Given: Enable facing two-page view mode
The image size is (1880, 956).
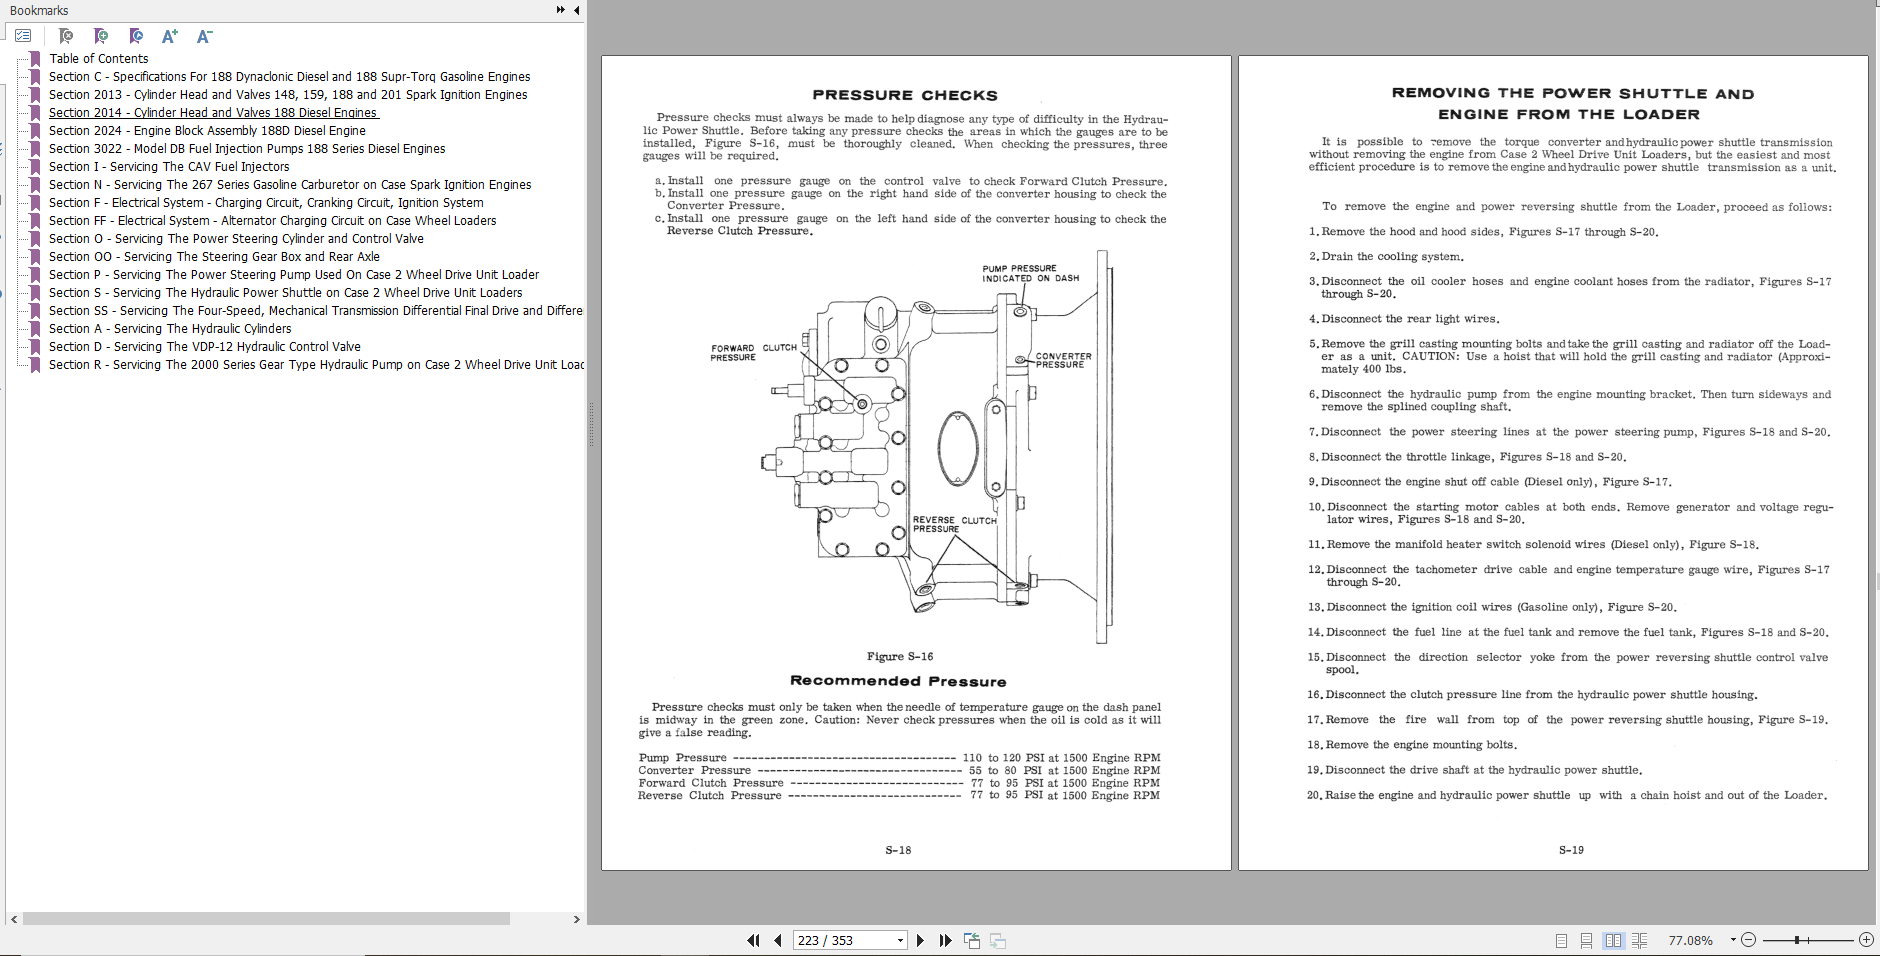Looking at the screenshot, I should click(1614, 940).
